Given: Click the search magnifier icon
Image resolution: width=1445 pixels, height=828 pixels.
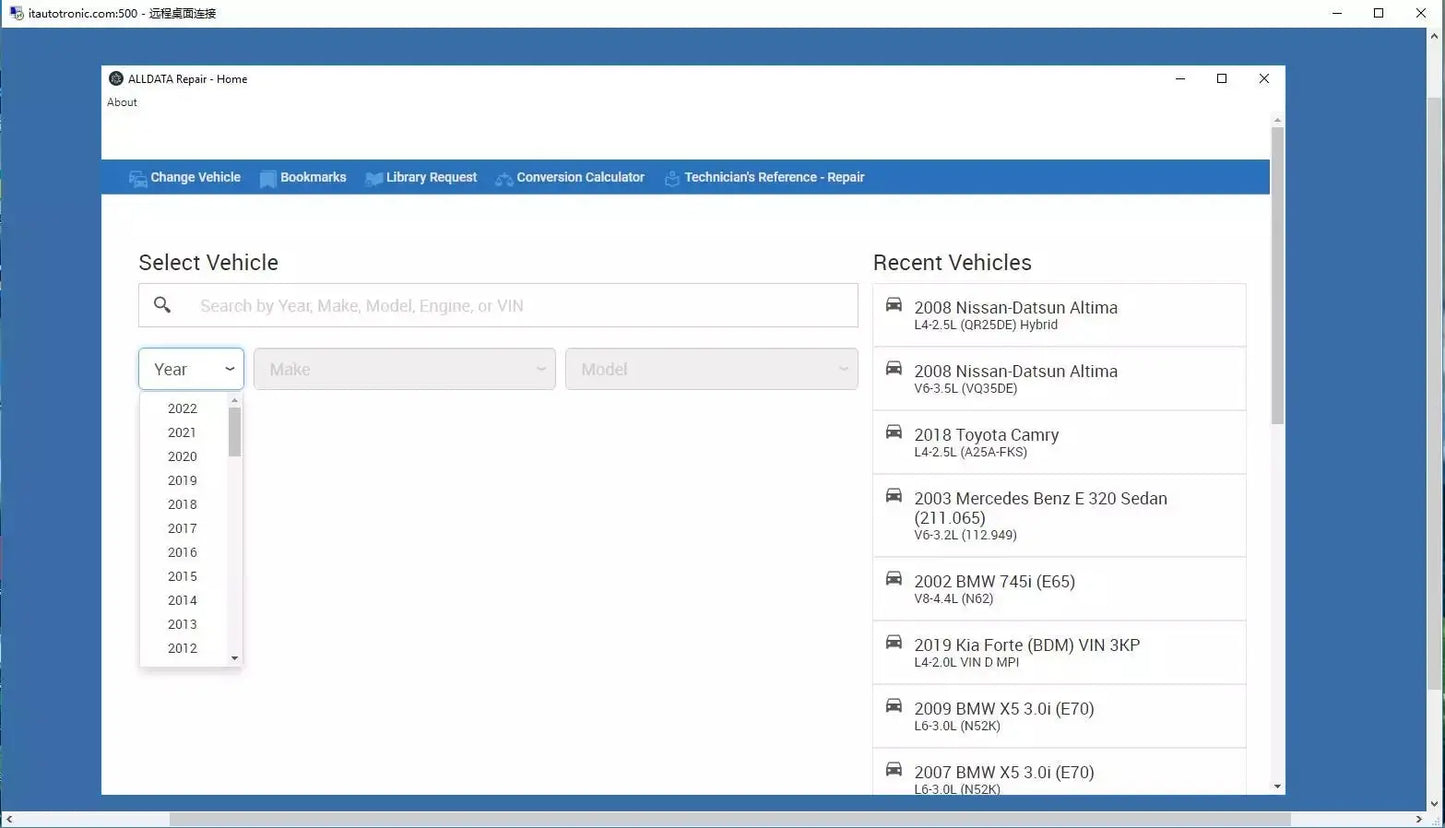Looking at the screenshot, I should [x=162, y=304].
